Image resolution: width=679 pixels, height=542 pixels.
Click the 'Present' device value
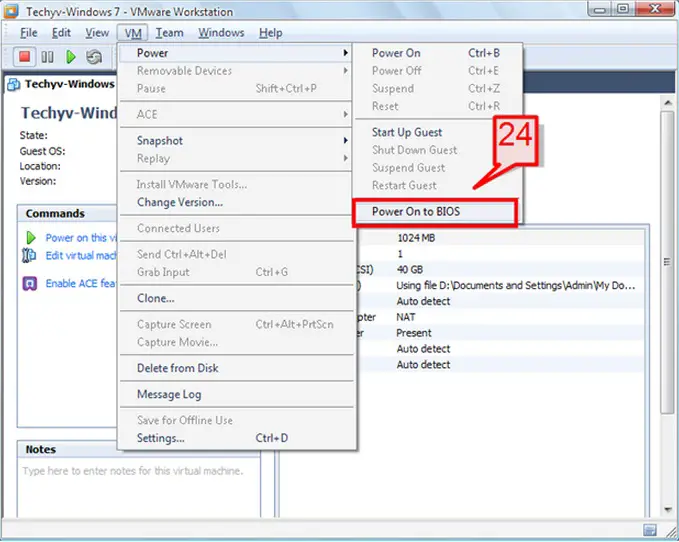tap(414, 333)
